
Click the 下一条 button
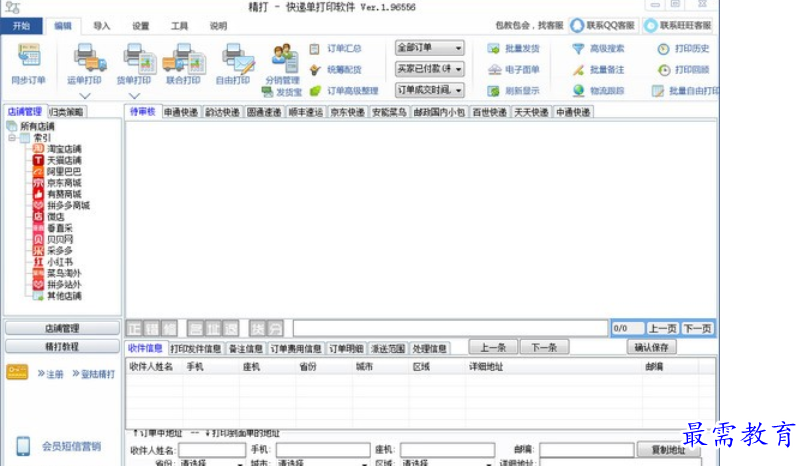click(x=544, y=348)
